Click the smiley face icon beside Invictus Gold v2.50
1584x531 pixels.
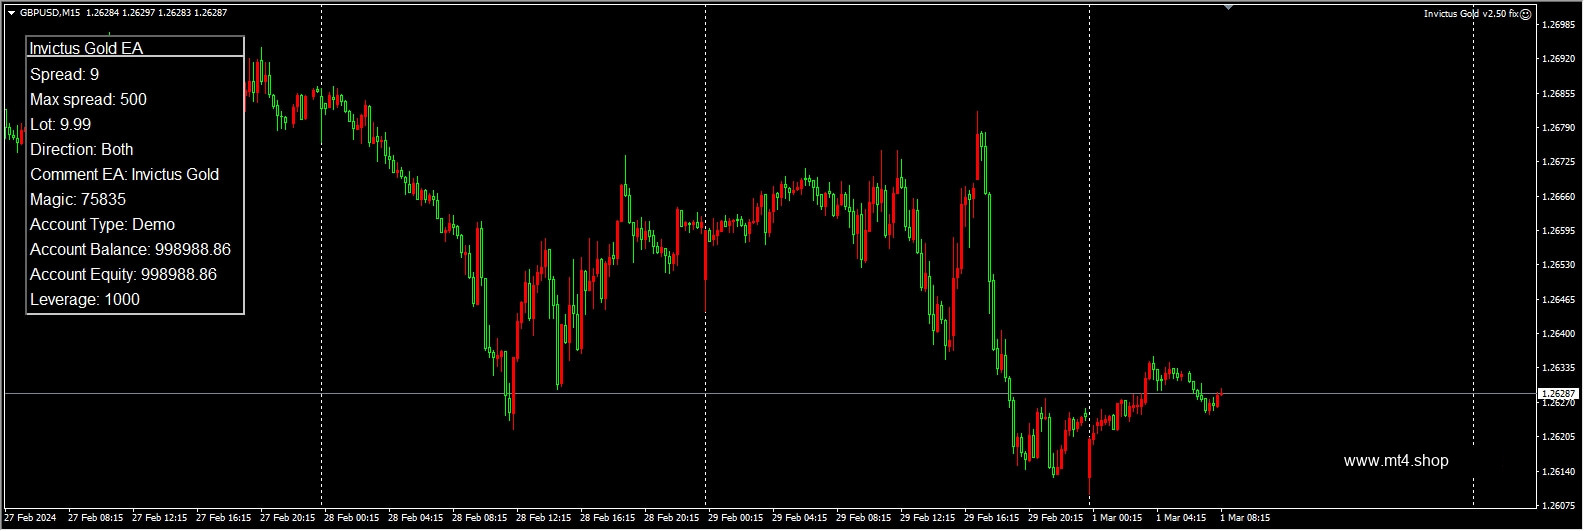pos(1526,14)
